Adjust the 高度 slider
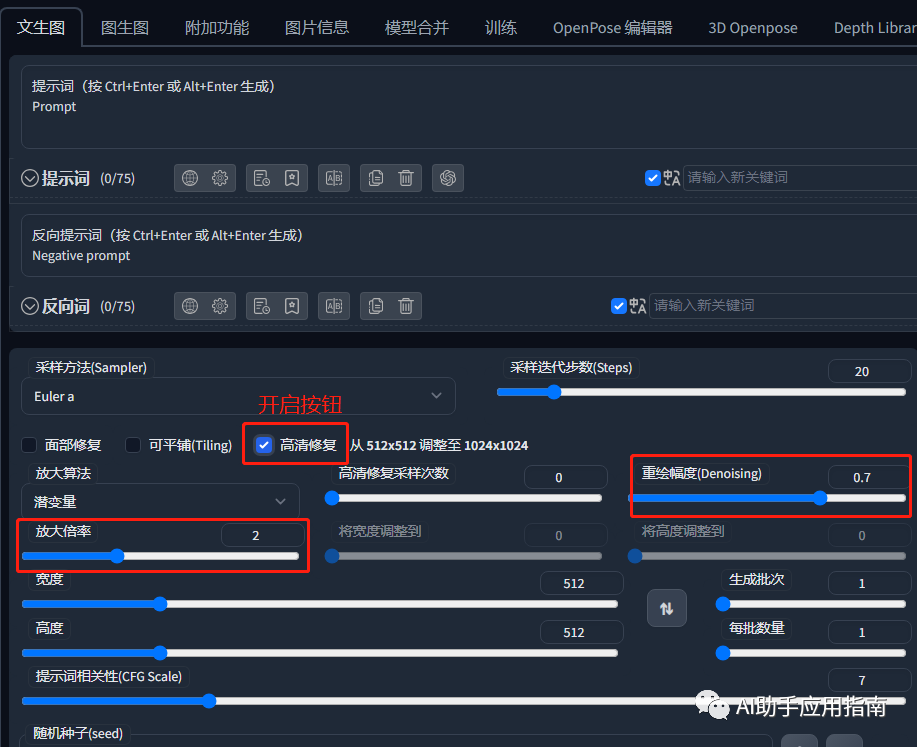The image size is (917, 747). (x=320, y=653)
